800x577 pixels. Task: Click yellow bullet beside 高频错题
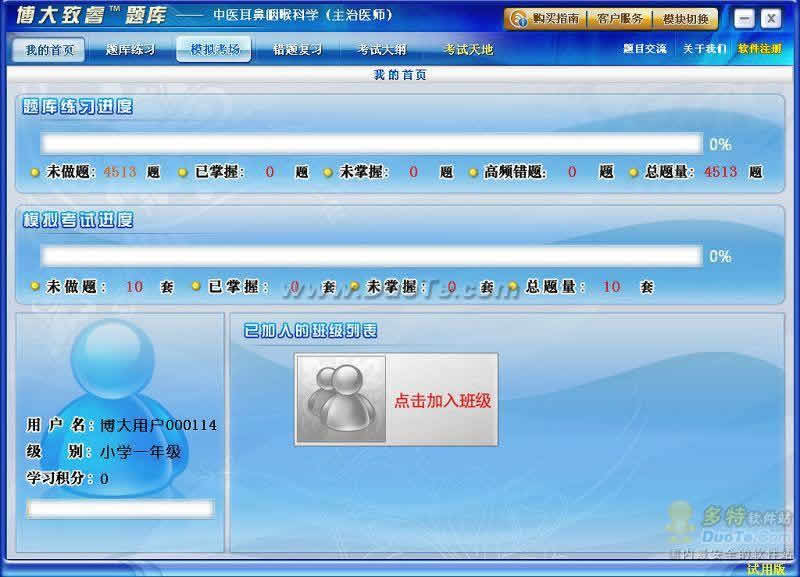473,172
